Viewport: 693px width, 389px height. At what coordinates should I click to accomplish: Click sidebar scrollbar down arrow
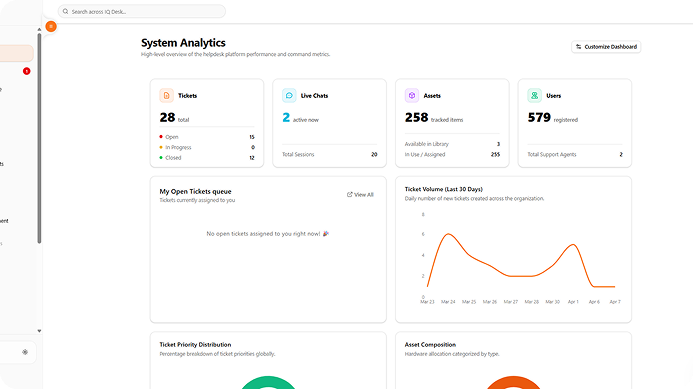pyautogui.click(x=39, y=331)
